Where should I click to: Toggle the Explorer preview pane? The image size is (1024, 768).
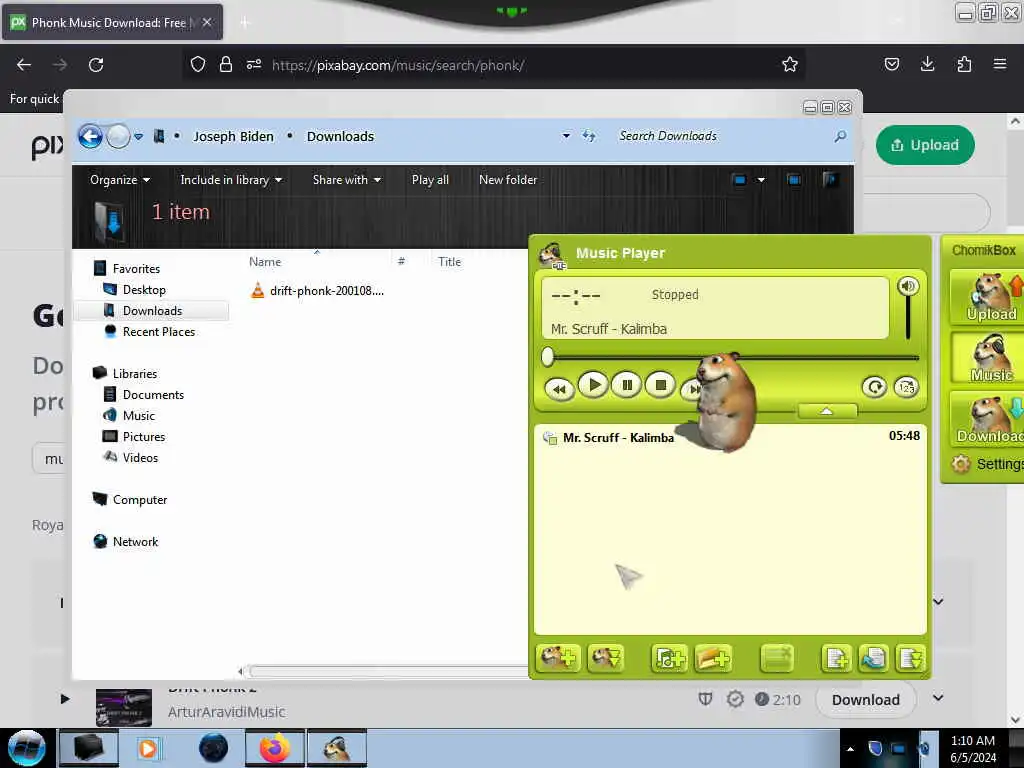pos(794,180)
